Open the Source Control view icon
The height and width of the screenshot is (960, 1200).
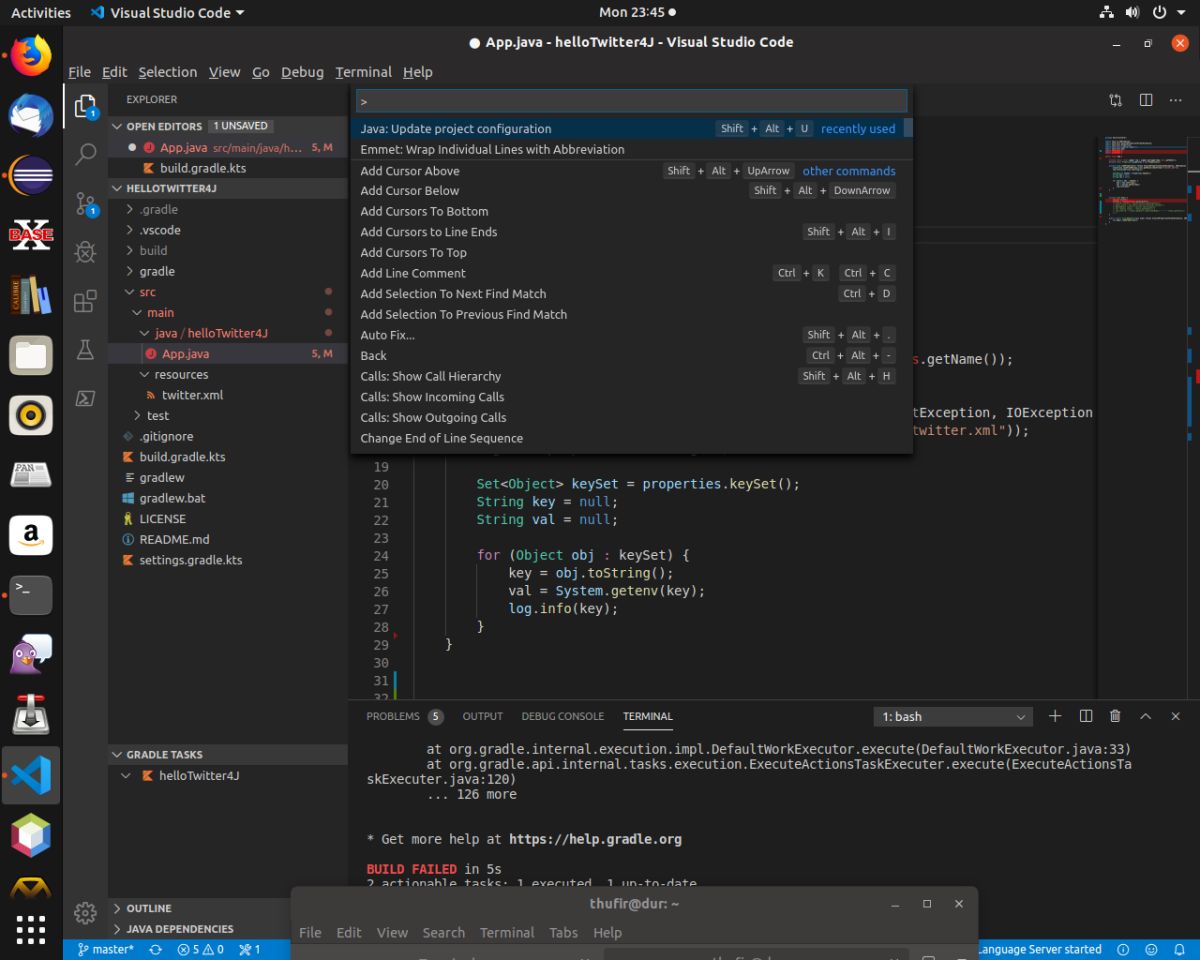(x=86, y=203)
